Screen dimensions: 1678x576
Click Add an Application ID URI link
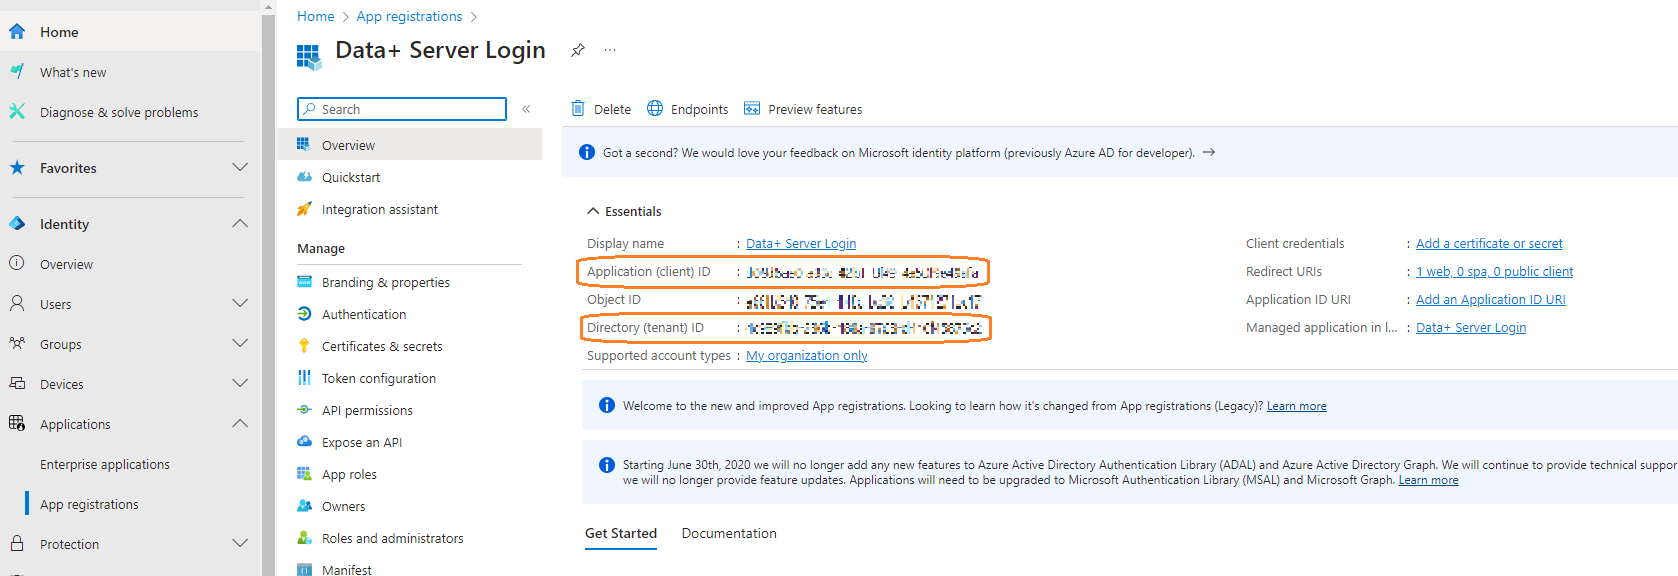(x=1491, y=299)
